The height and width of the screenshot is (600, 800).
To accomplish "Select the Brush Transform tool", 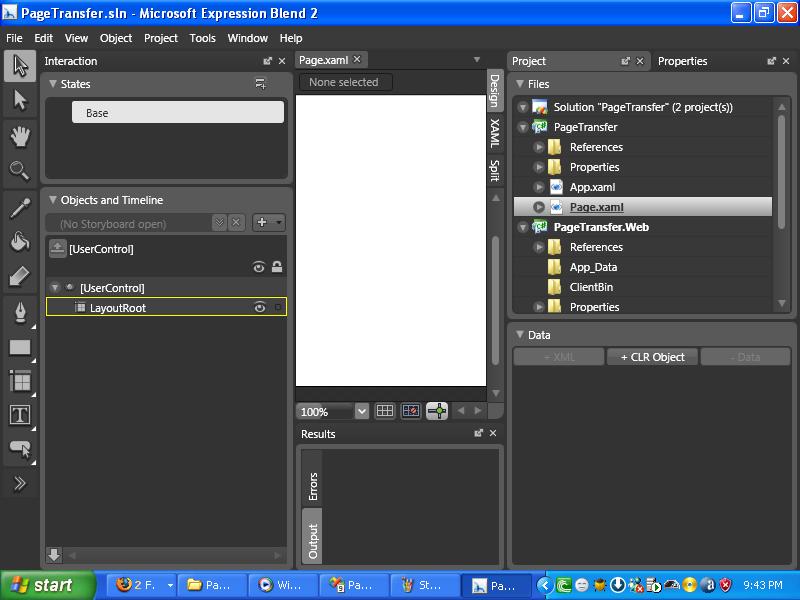I will click(20, 276).
